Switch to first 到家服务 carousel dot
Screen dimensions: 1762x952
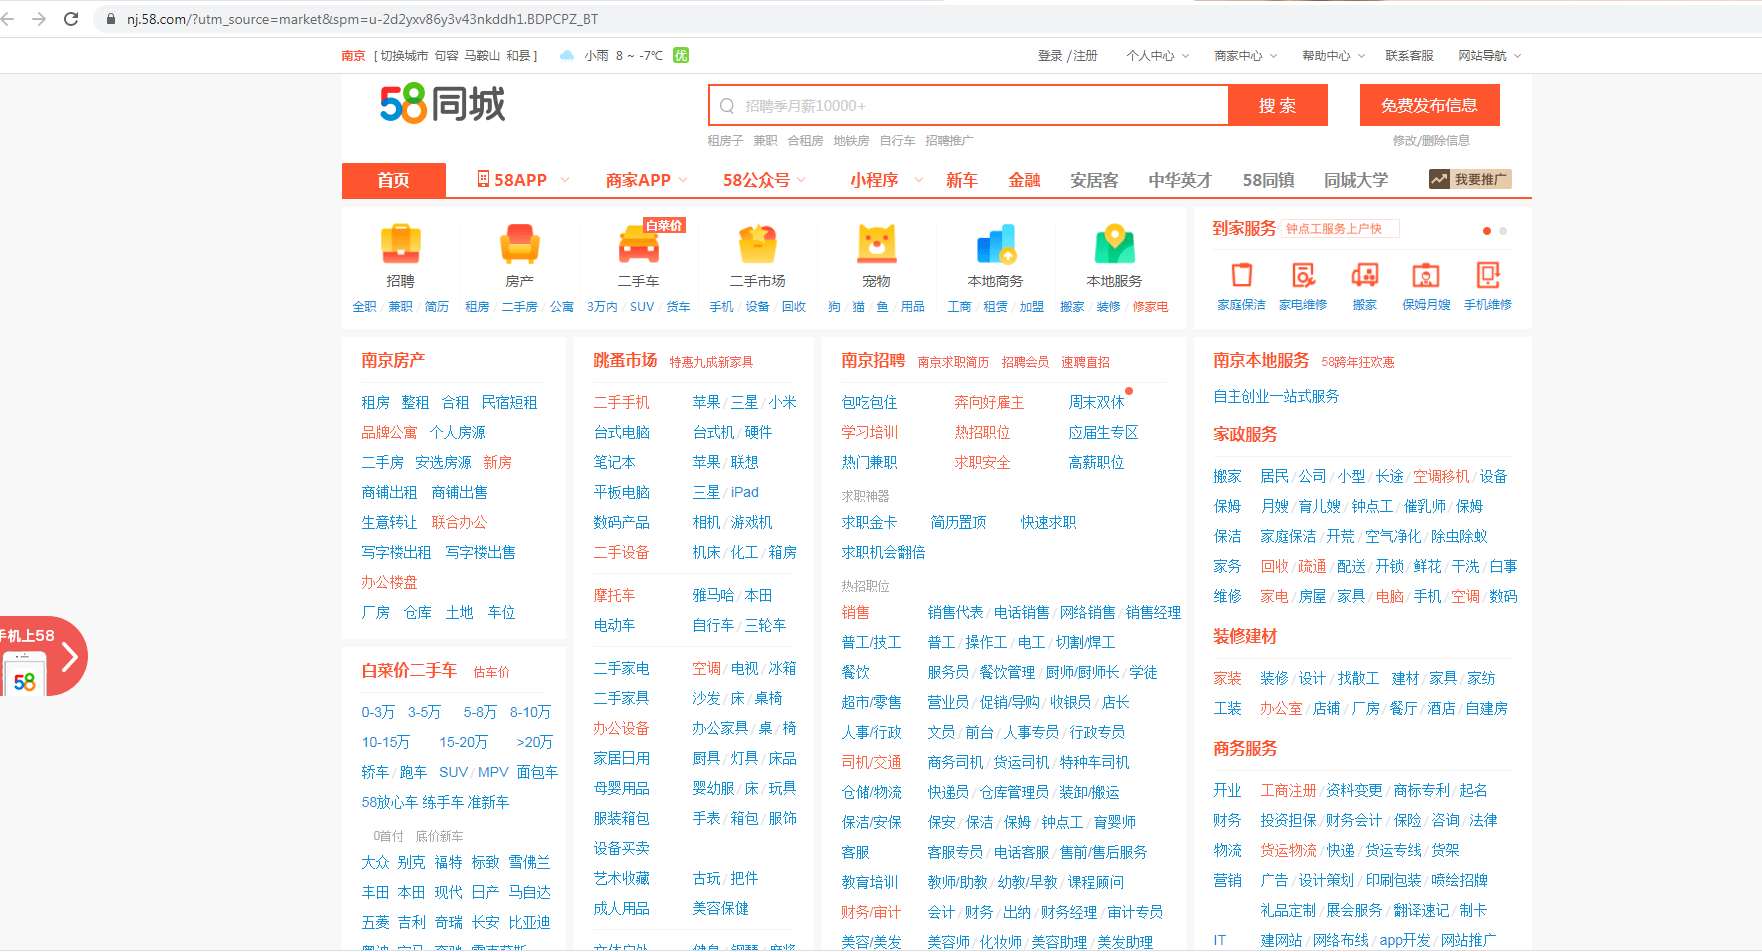[x=1487, y=231]
